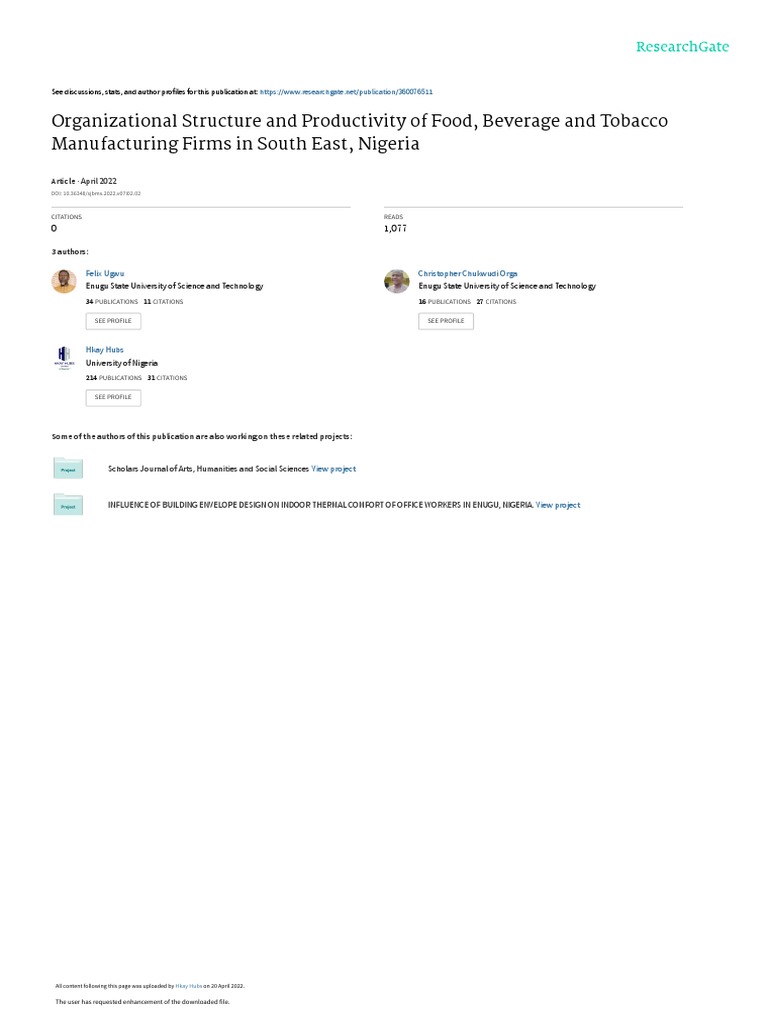
Task: Open the Hkay Hubs author link
Action: [104, 350]
